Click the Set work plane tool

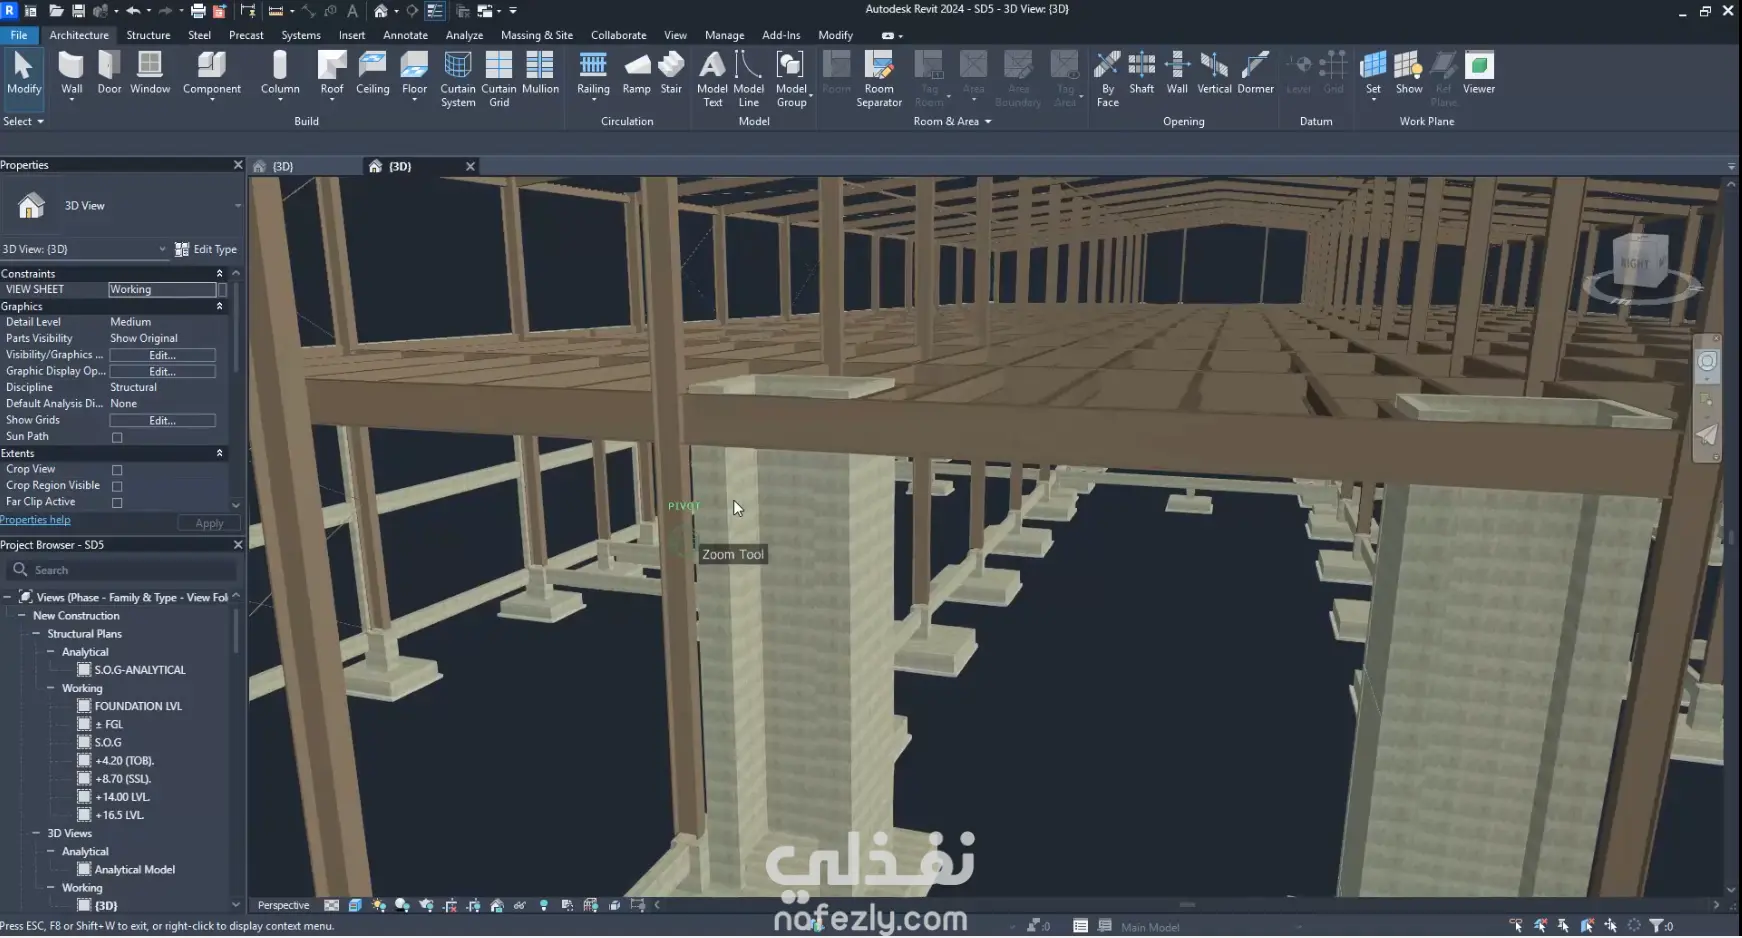pos(1373,75)
